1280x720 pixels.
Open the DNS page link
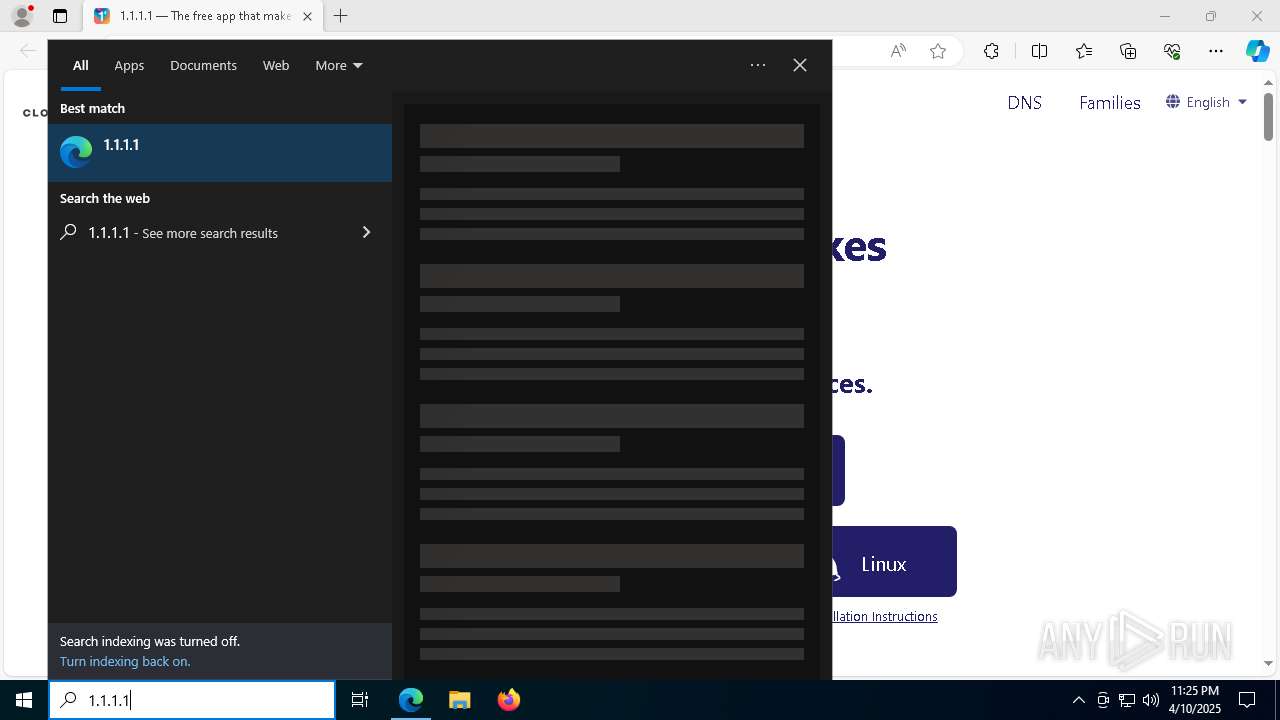point(1024,102)
